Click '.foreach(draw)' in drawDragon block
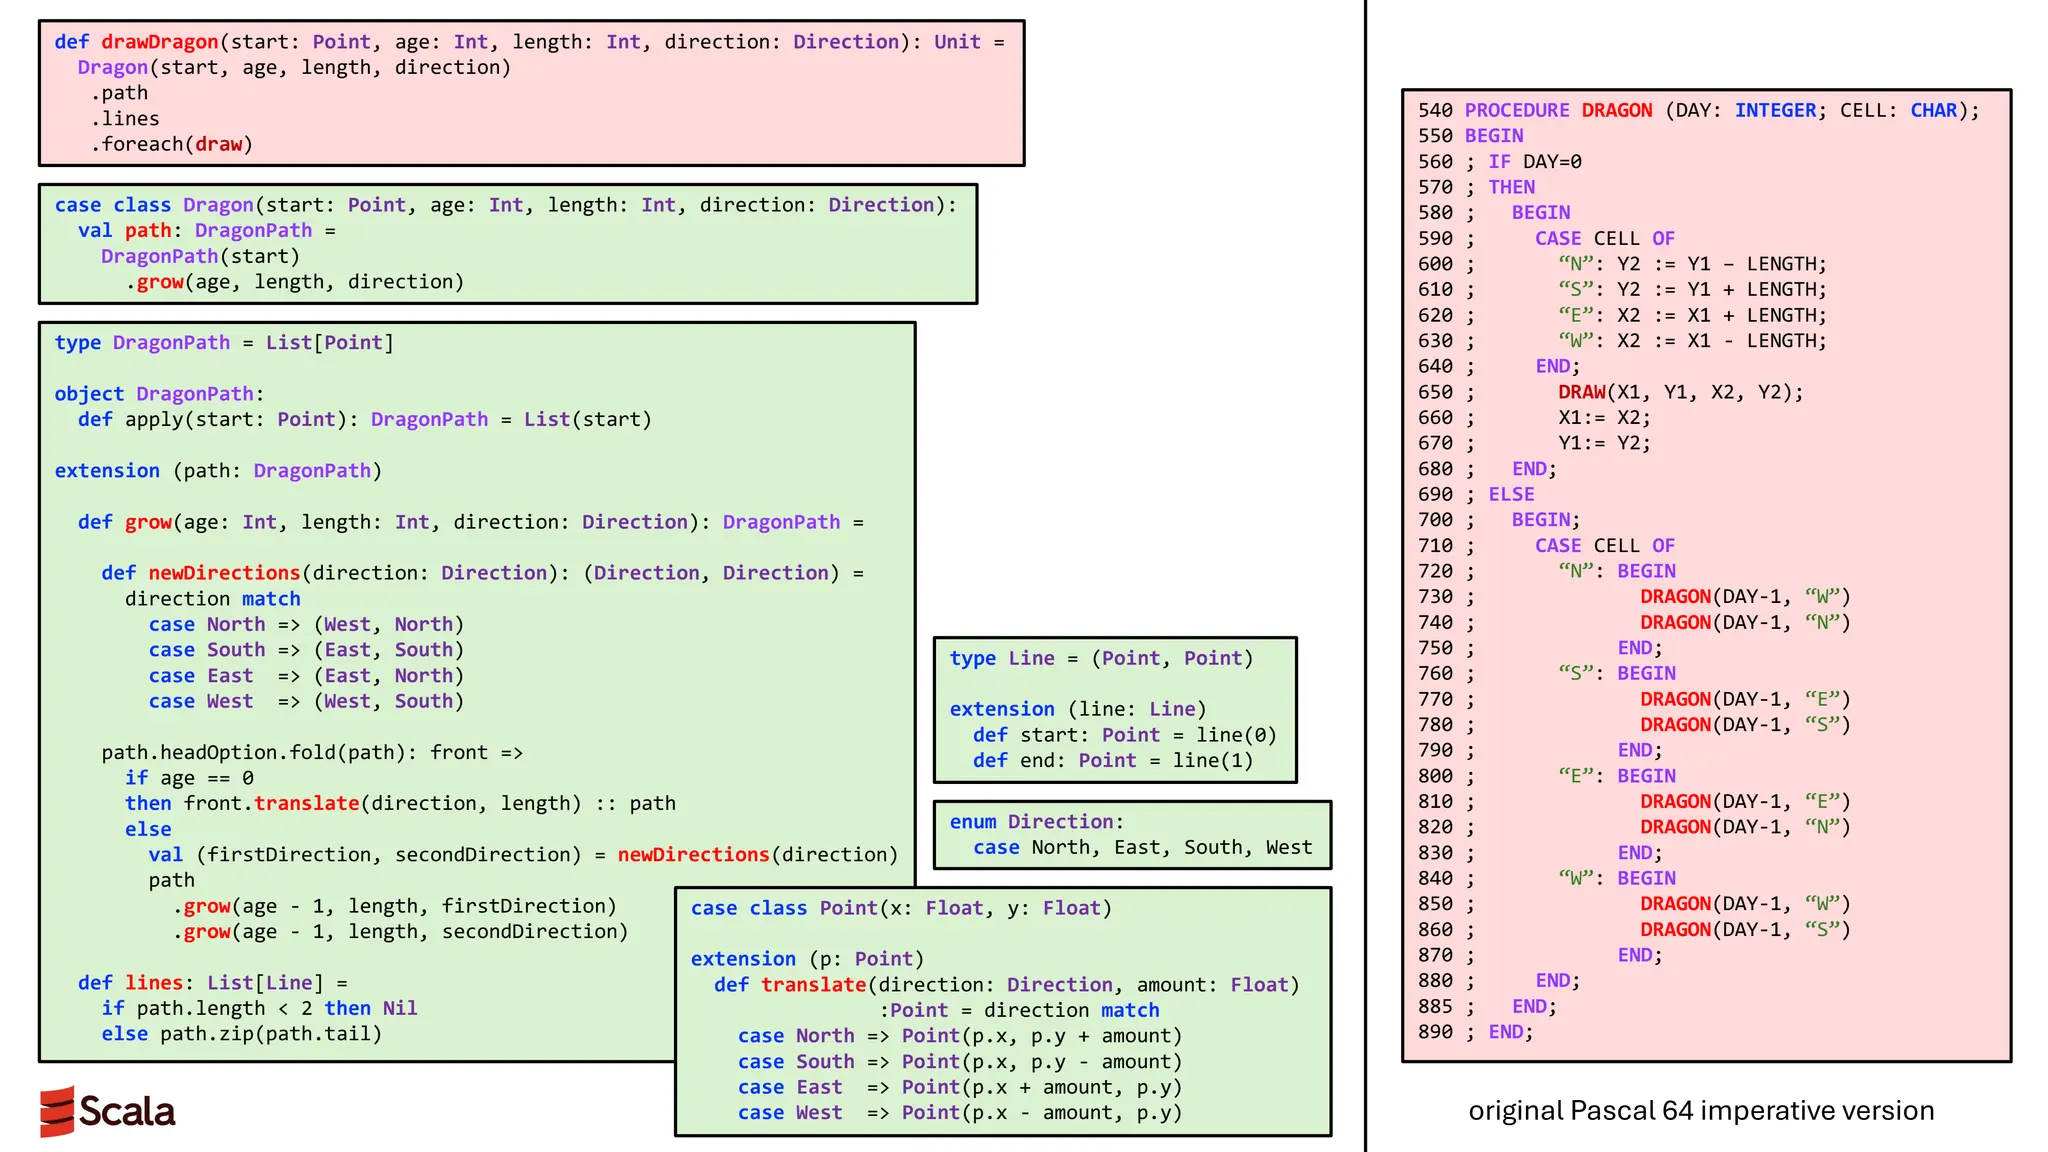This screenshot has height=1152, width=2048. 172,144
